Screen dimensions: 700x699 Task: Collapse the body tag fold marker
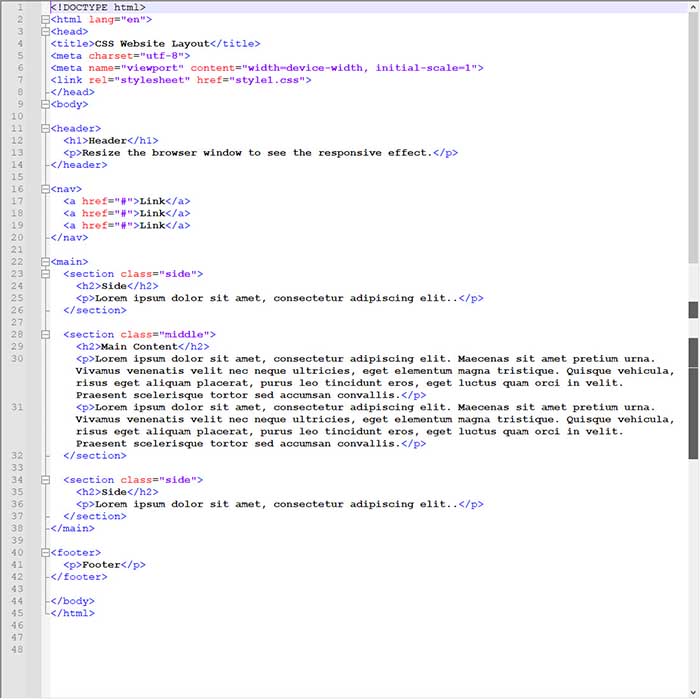[45, 104]
